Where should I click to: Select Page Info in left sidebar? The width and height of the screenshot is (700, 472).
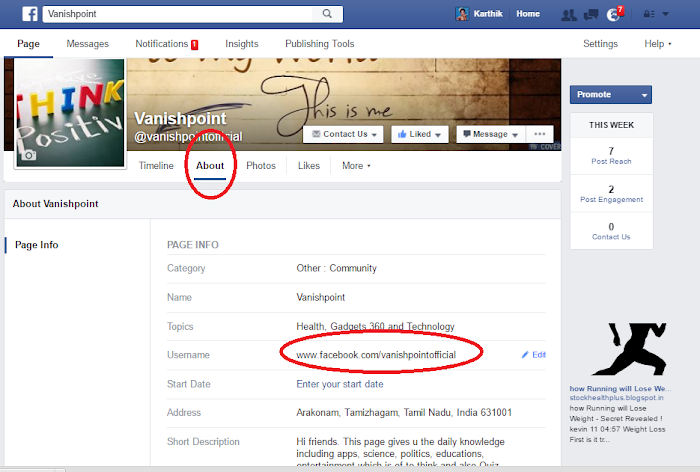click(x=37, y=245)
